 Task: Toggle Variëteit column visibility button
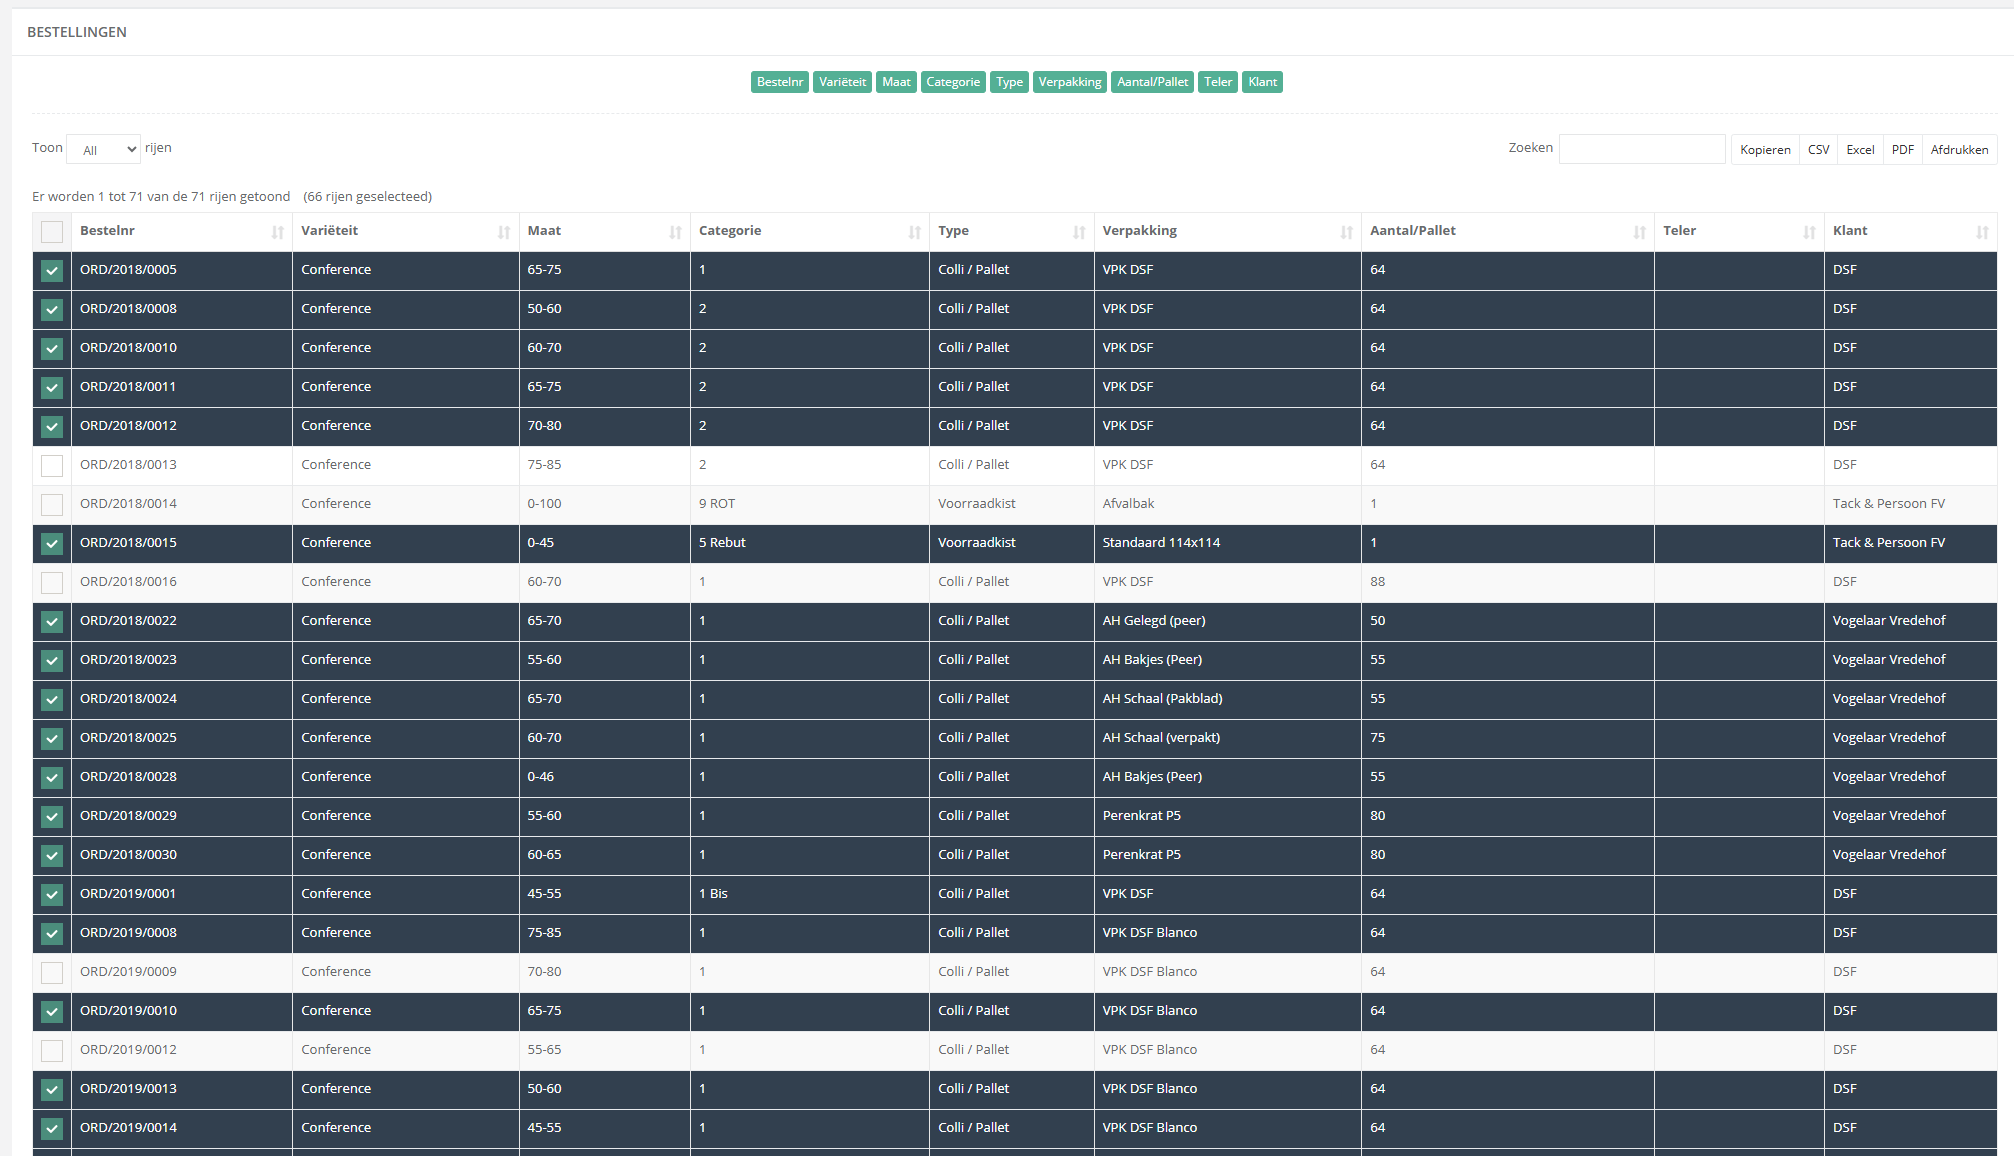842,82
